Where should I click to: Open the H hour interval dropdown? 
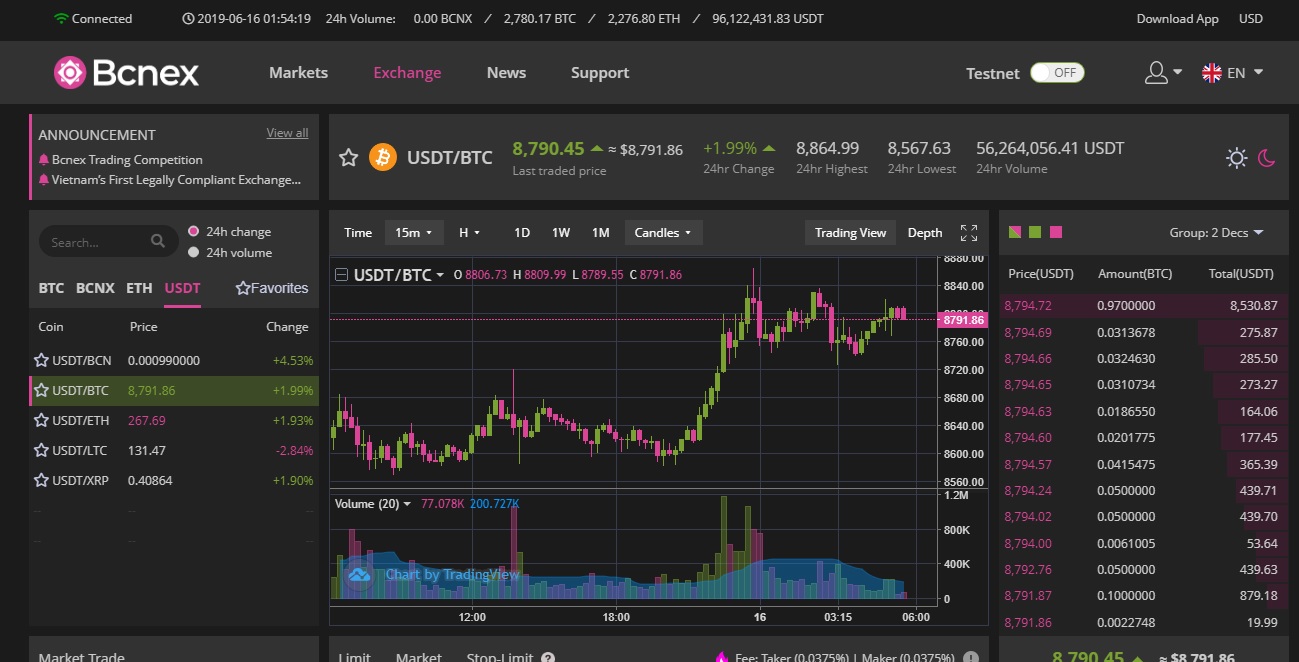[x=469, y=232]
